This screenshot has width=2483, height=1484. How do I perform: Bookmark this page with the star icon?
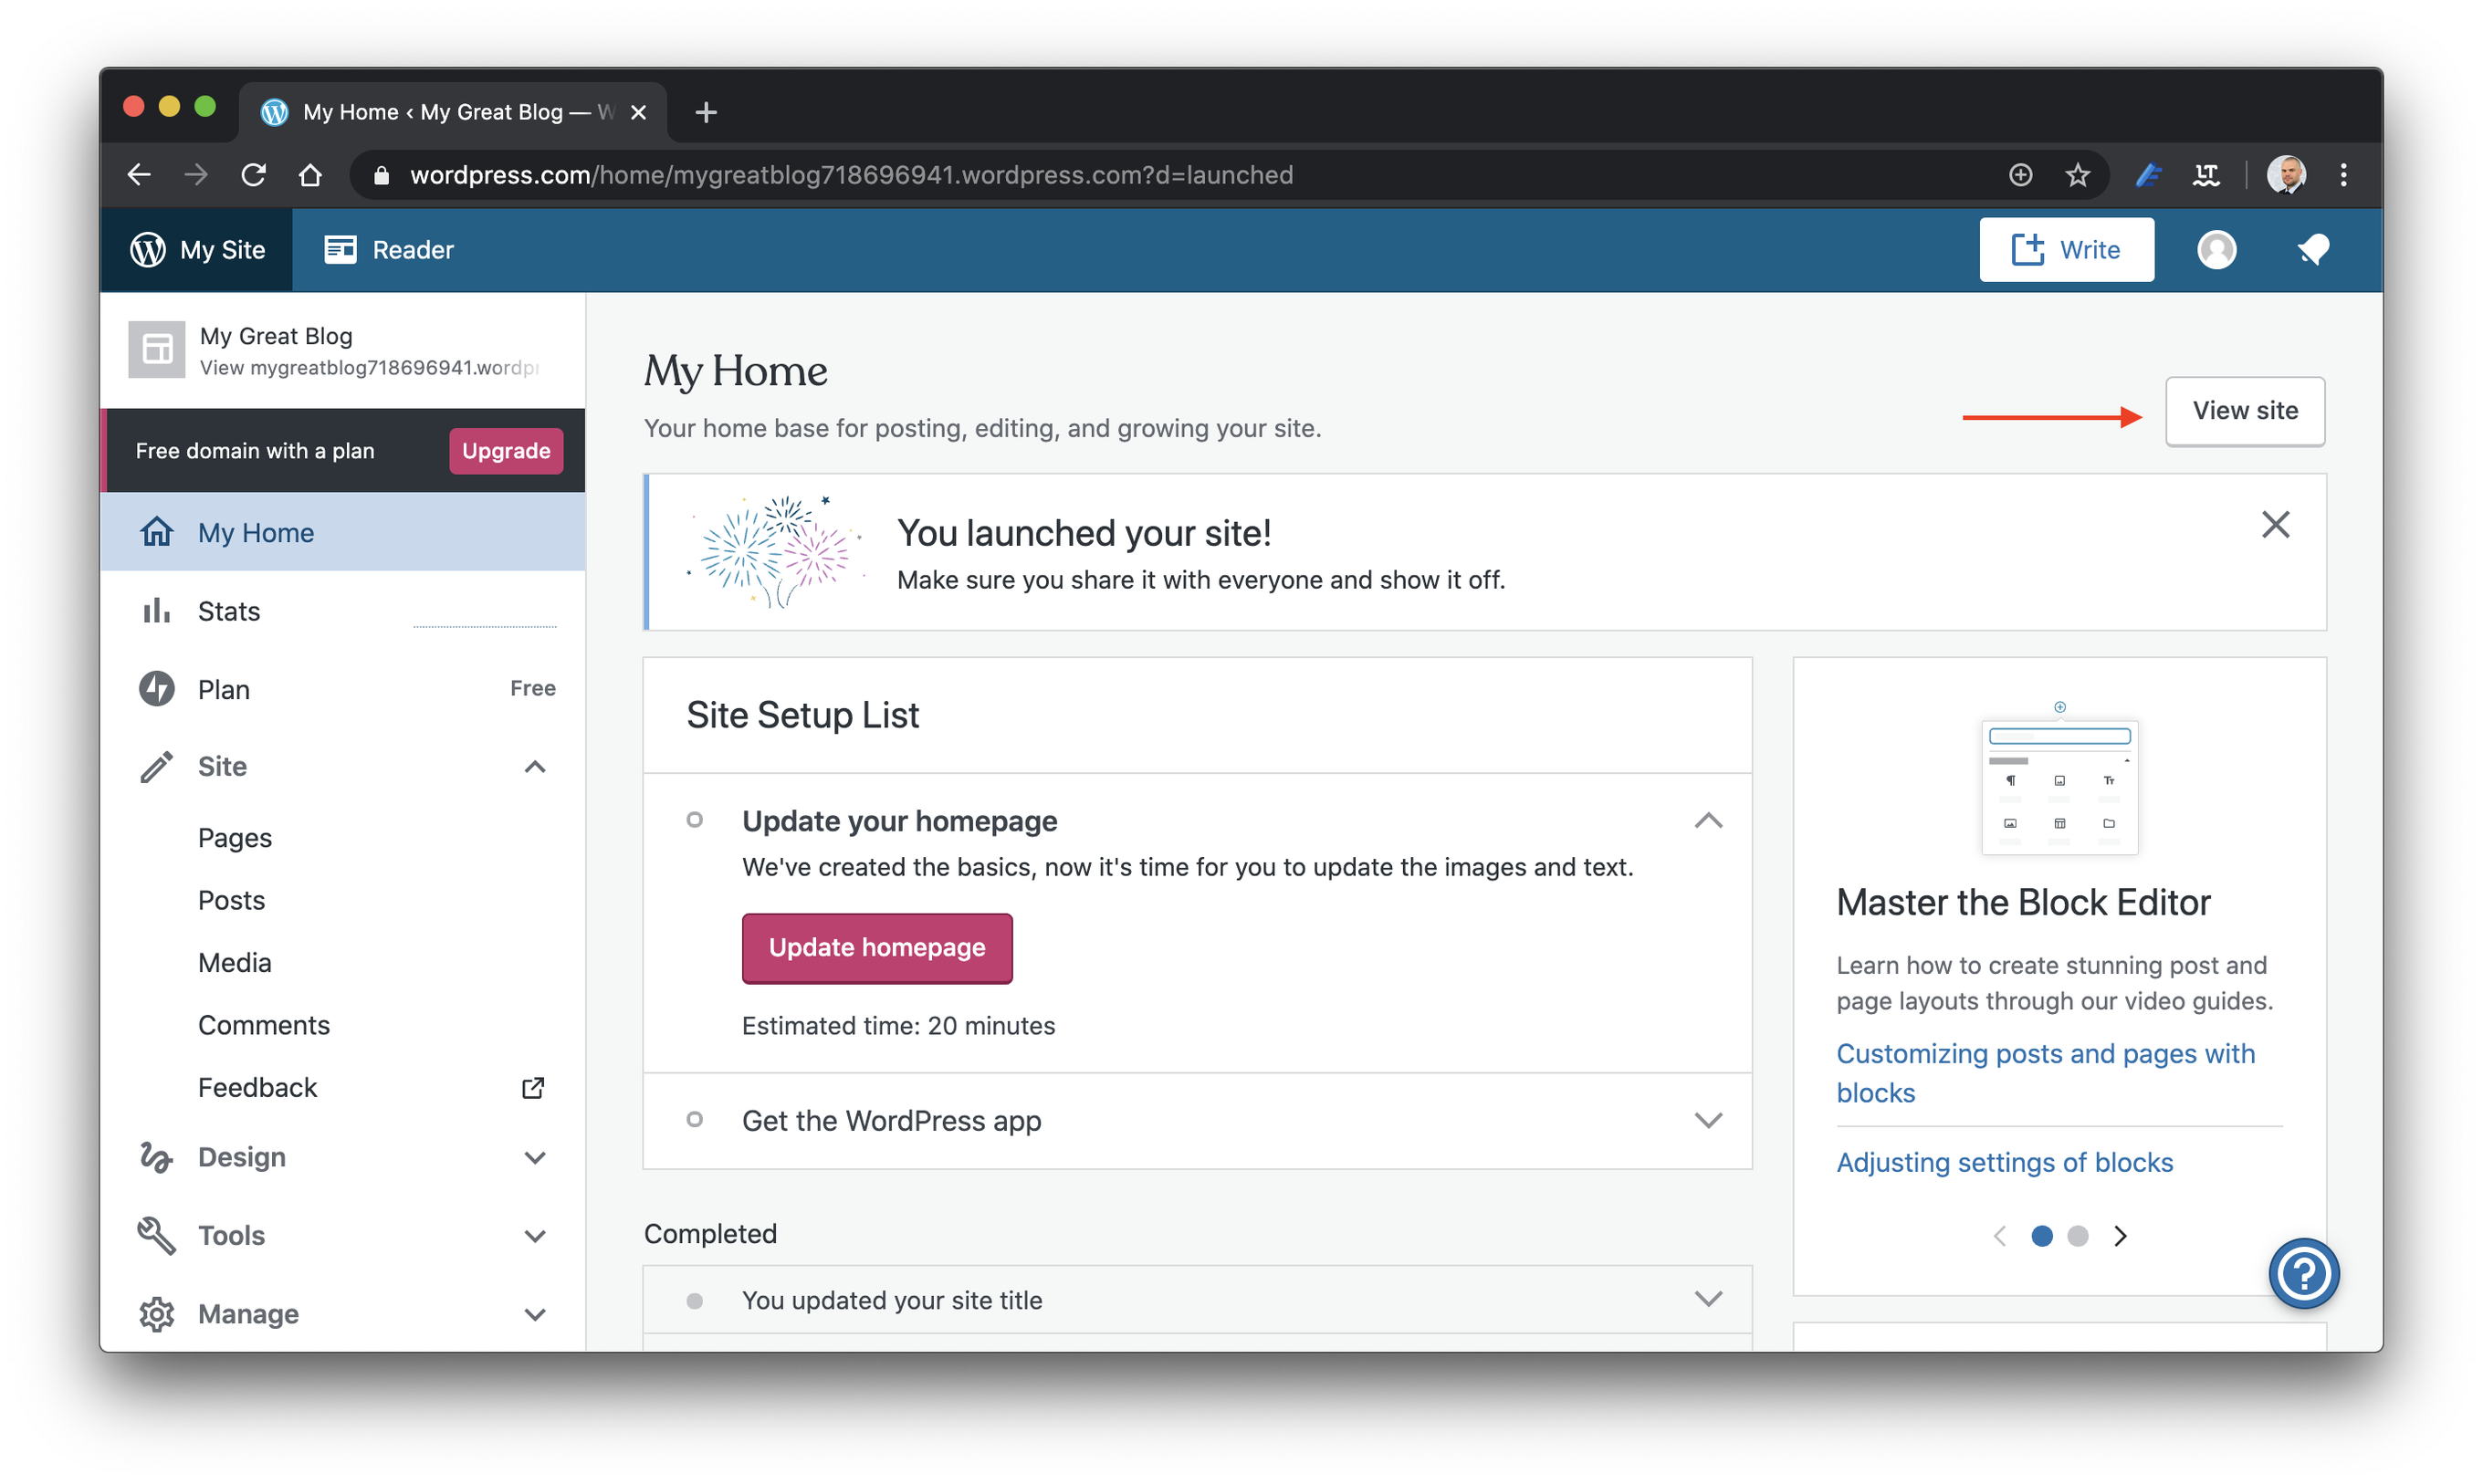coord(2077,175)
